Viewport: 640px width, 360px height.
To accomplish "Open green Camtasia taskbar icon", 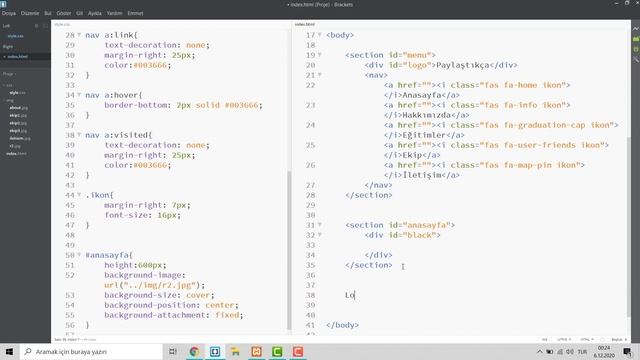I will click(x=277, y=351).
